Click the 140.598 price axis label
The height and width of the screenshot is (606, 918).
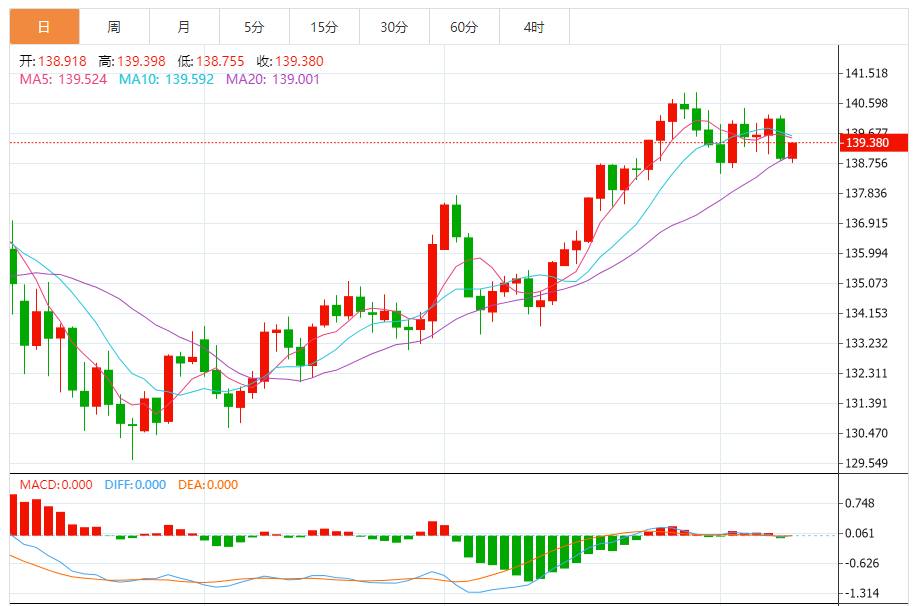coord(866,103)
